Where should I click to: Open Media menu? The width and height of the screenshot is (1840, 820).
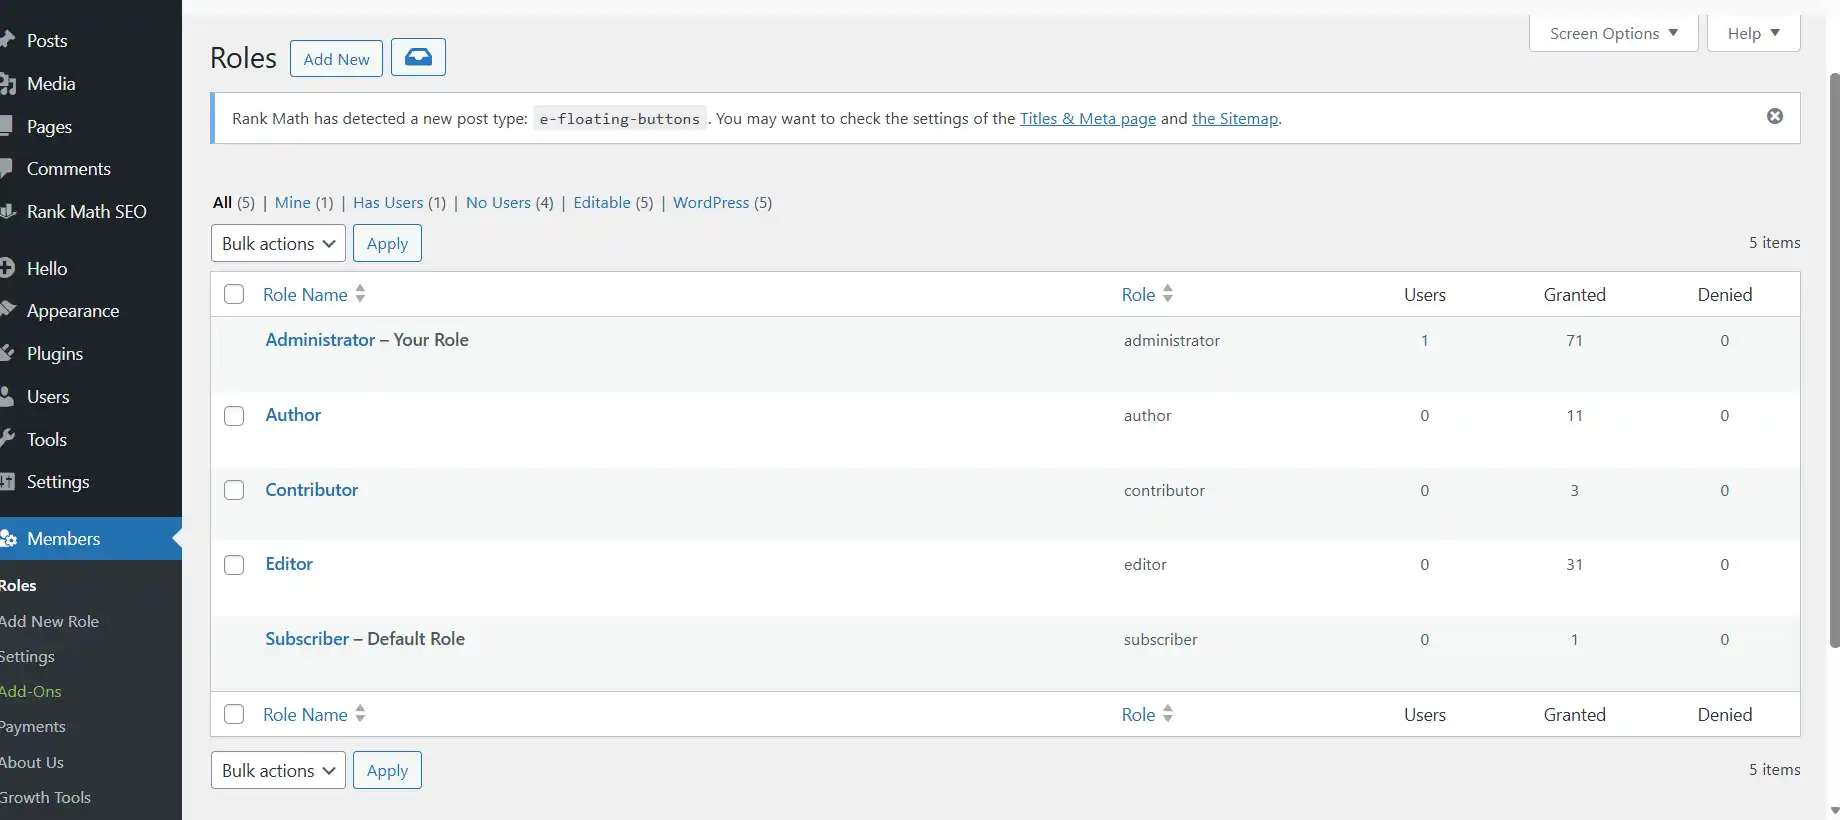[51, 84]
